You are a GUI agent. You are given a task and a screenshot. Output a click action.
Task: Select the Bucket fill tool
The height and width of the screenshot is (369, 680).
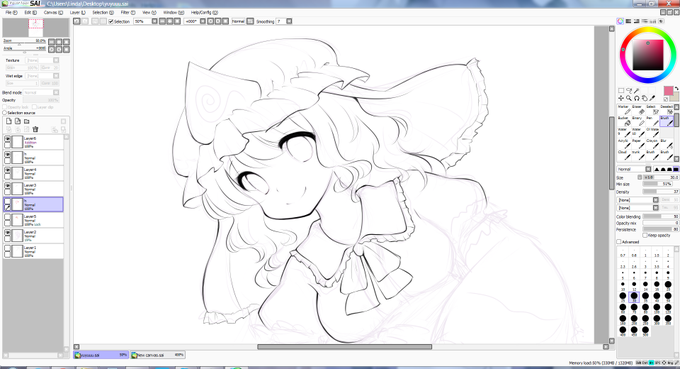(624, 121)
